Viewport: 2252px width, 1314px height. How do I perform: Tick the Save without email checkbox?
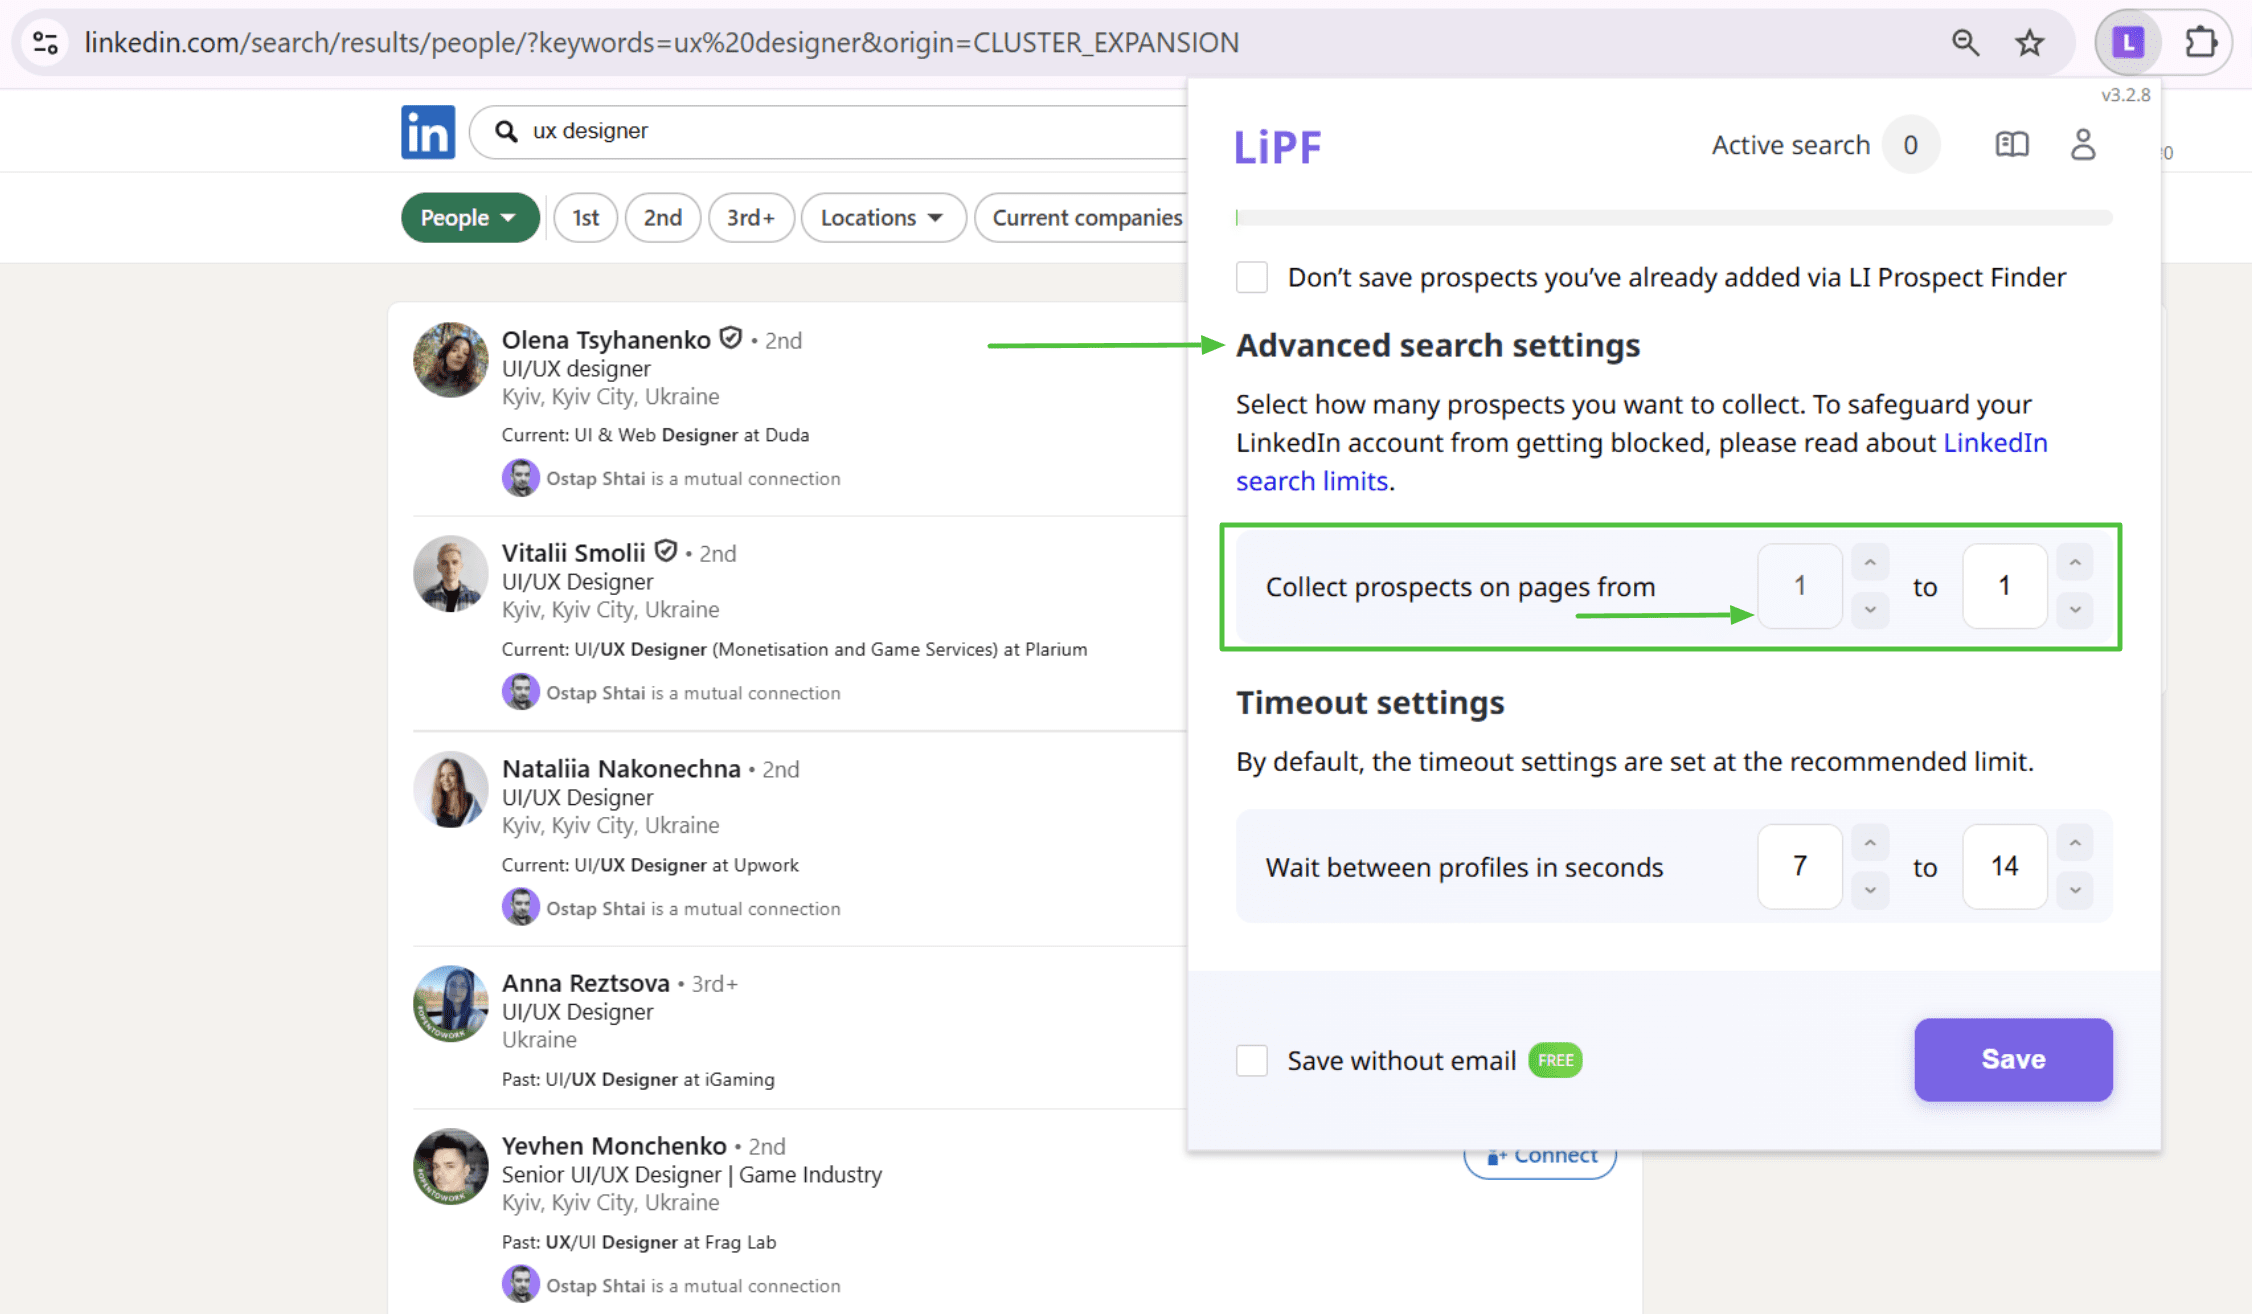1252,1060
